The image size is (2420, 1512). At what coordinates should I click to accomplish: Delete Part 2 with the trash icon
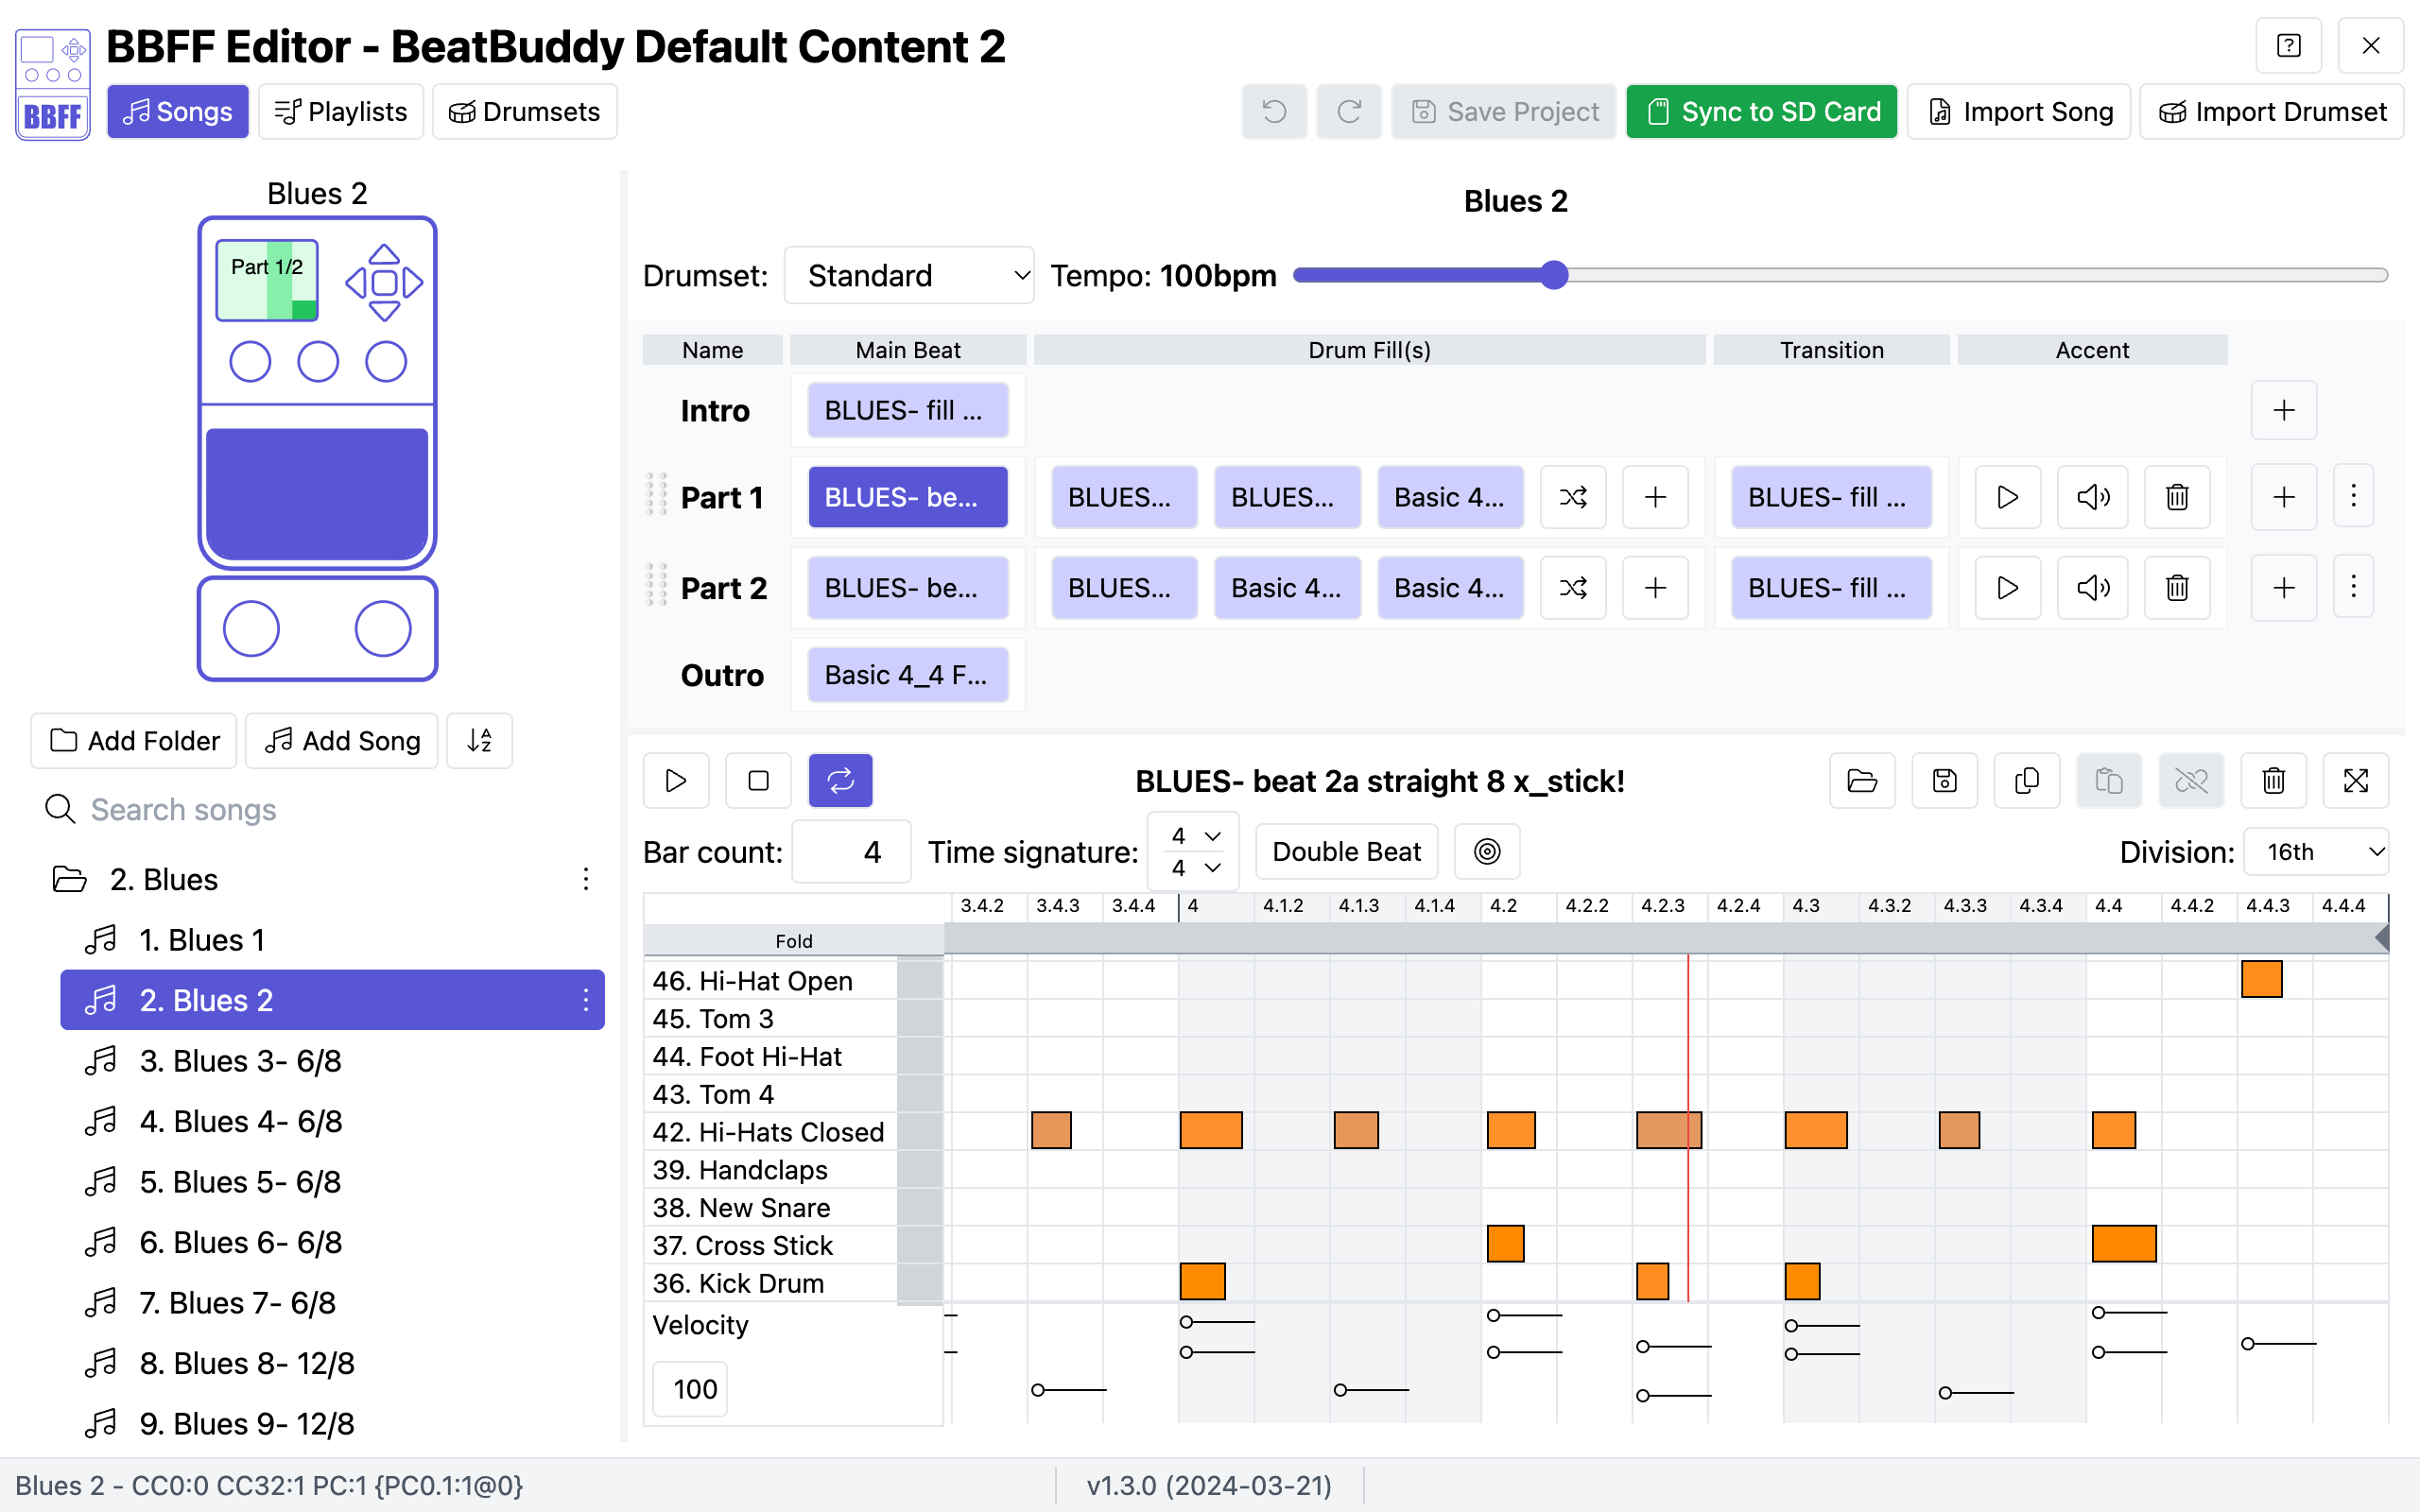[x=2177, y=587]
